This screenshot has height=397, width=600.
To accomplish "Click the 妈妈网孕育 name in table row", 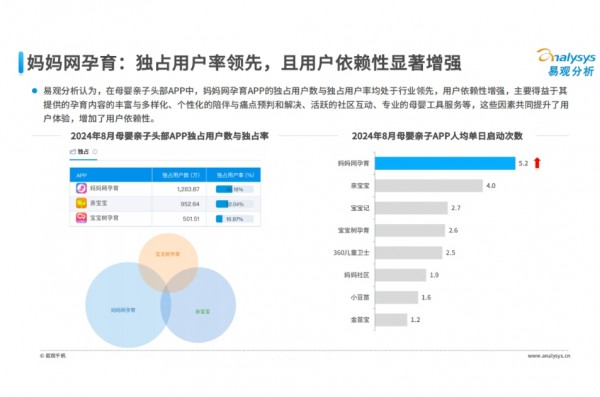I will pos(104,188).
